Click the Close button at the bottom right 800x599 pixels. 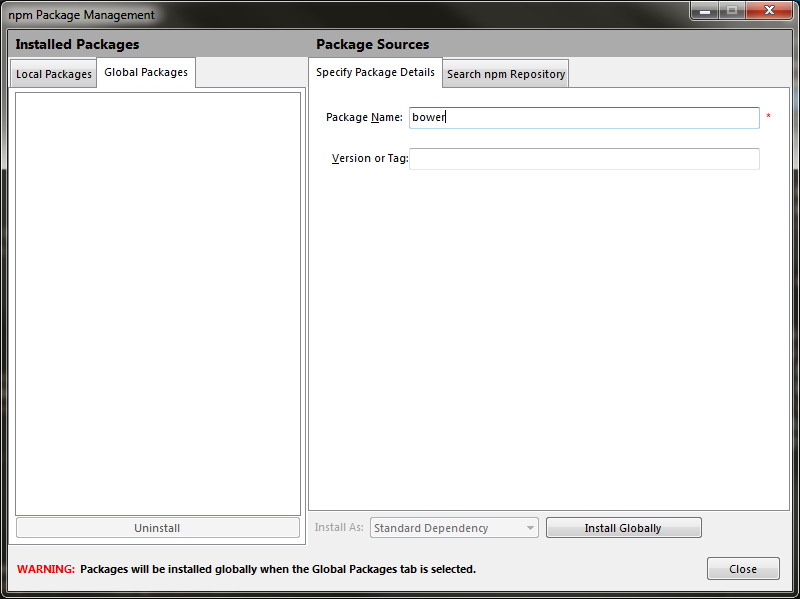[x=743, y=568]
